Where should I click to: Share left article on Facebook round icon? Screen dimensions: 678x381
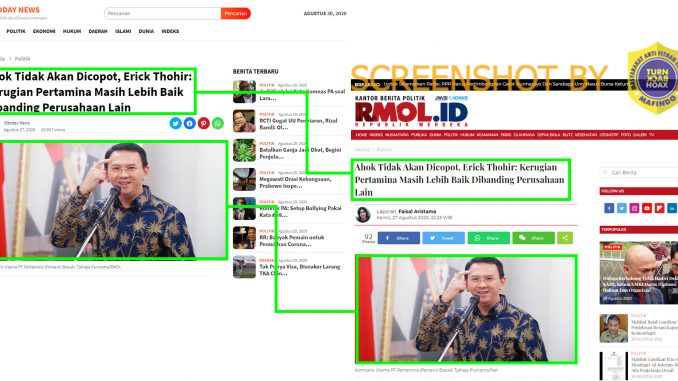pos(189,123)
